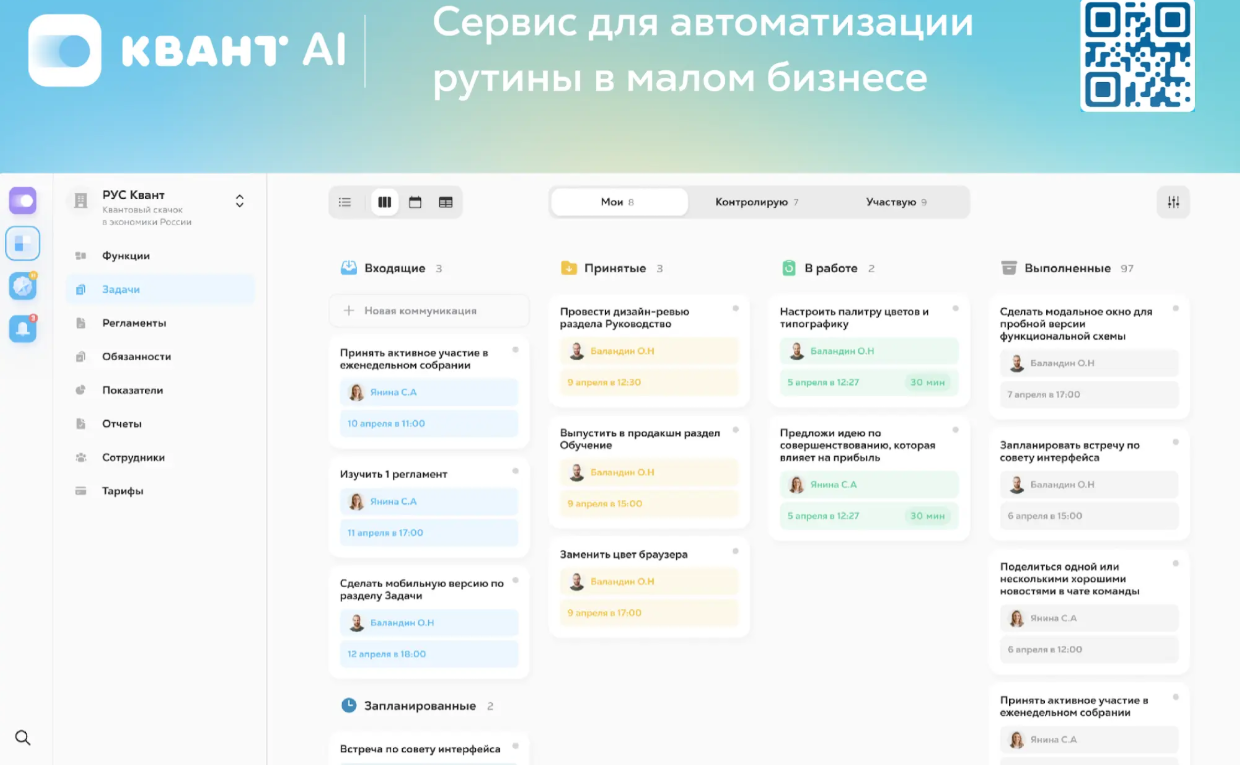The width and height of the screenshot is (1240, 765).
Task: Open Отчеты section in sidebar
Action: click(160, 423)
